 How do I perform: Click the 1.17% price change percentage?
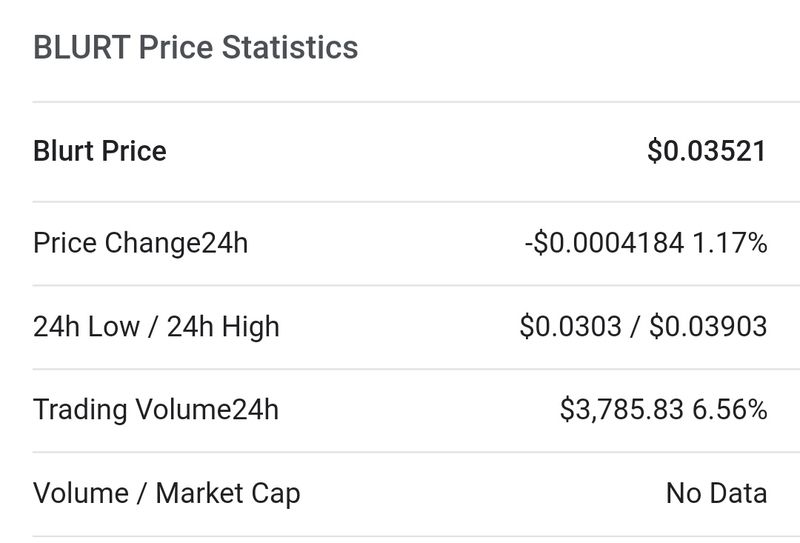pos(729,243)
